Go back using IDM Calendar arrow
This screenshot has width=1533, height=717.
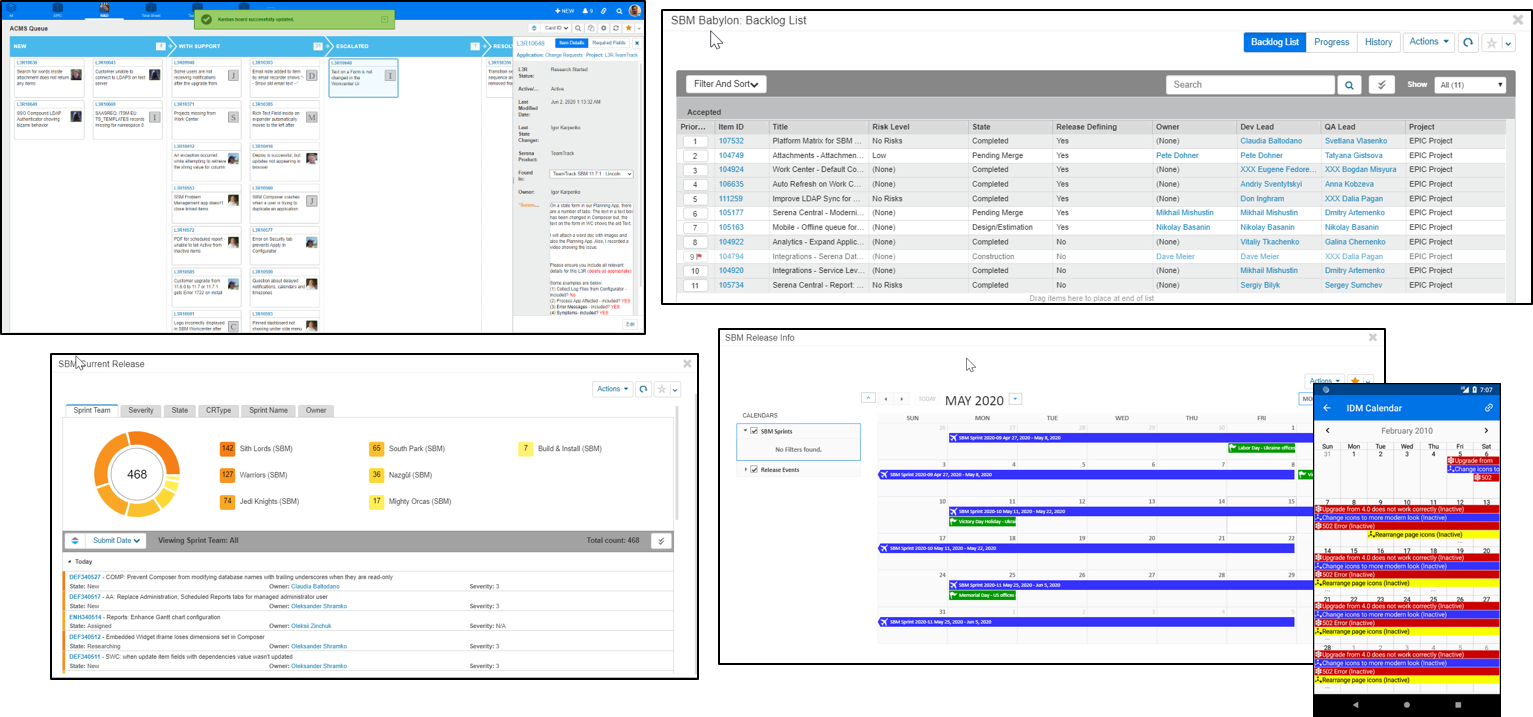[1327, 408]
